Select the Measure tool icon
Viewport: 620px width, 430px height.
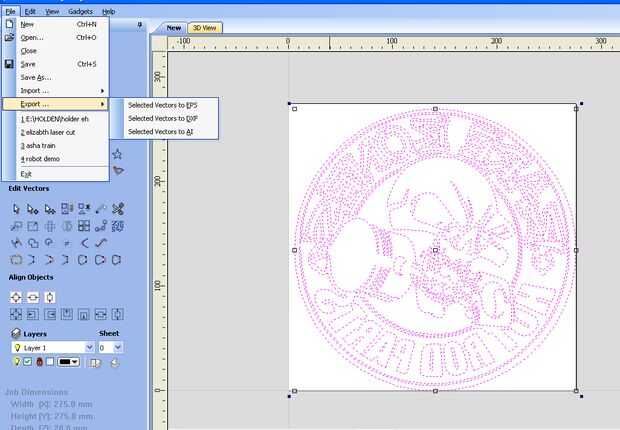[x=101, y=208]
